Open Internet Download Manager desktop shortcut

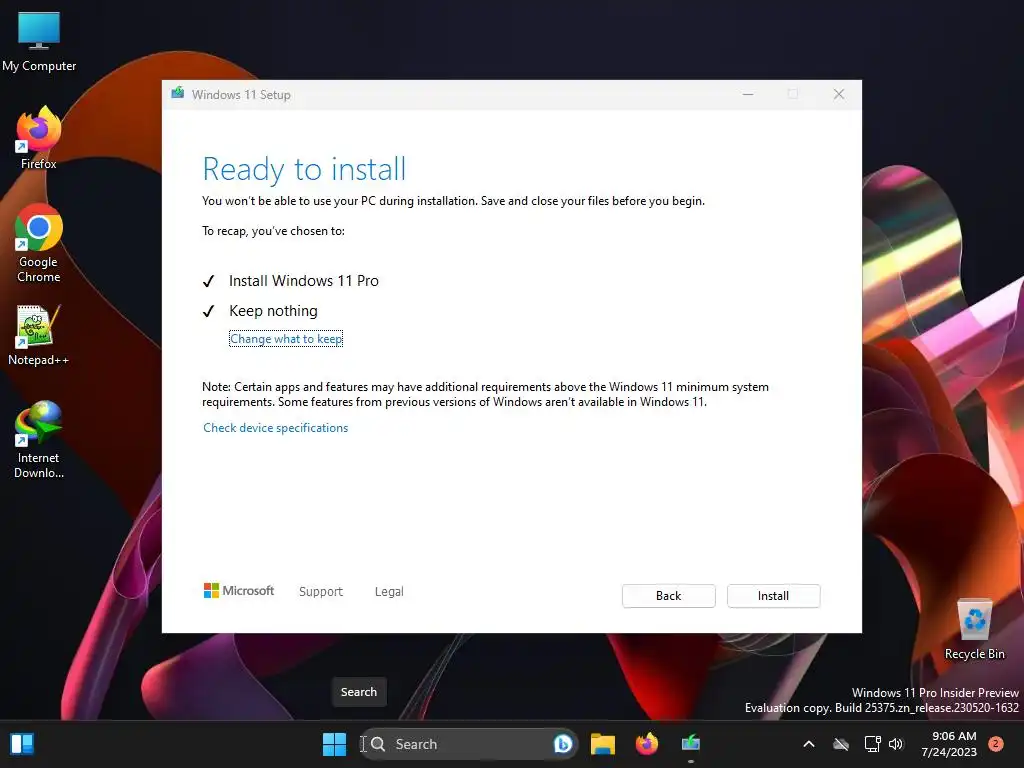pos(39,439)
